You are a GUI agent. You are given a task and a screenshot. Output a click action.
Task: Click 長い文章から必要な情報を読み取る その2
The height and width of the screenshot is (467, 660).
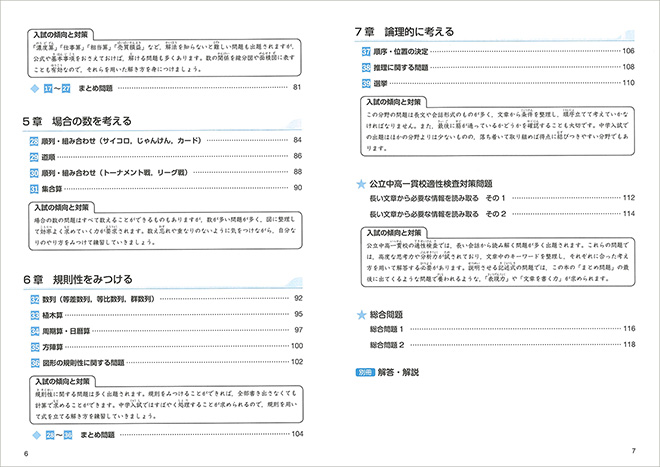438,214
